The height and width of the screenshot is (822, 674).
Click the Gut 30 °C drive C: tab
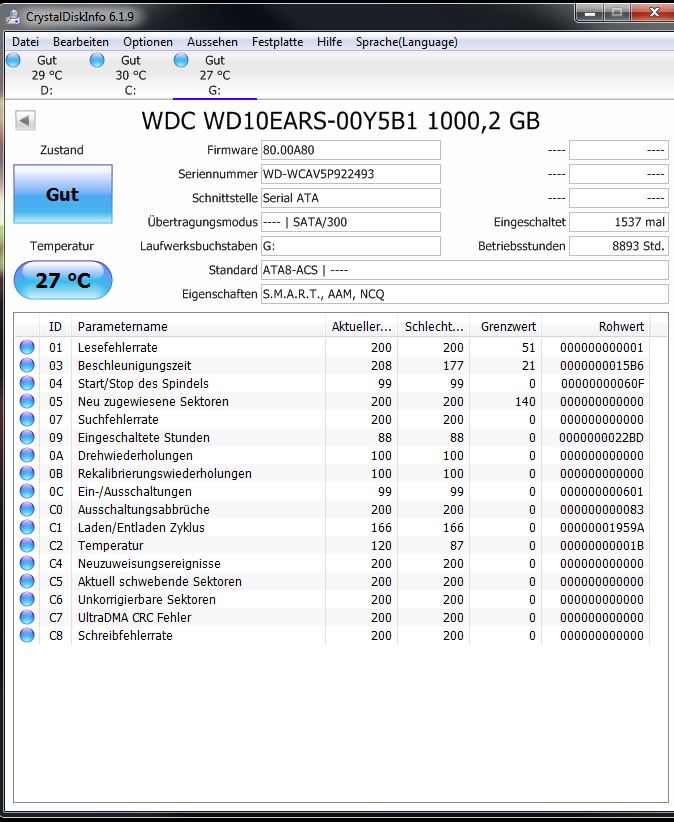point(131,75)
